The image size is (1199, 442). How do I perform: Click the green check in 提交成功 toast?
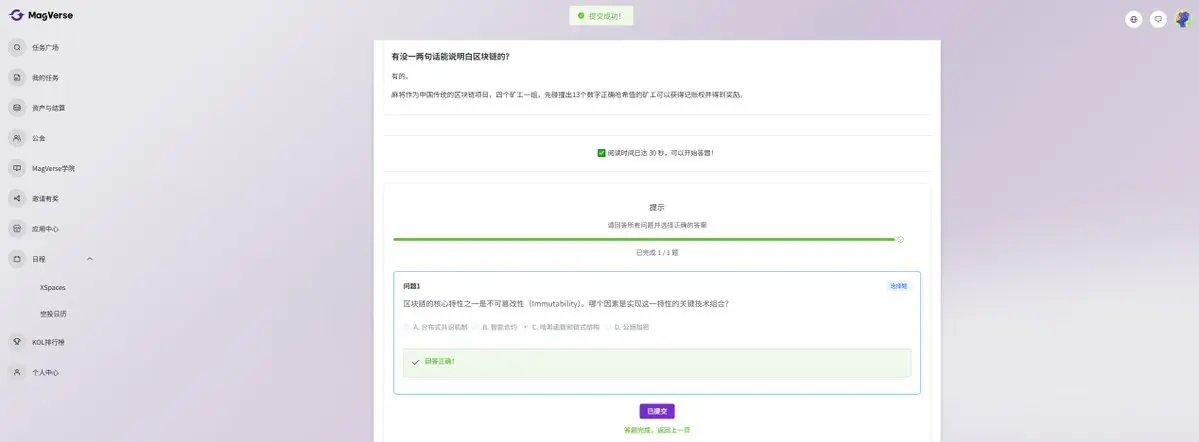[x=581, y=15]
